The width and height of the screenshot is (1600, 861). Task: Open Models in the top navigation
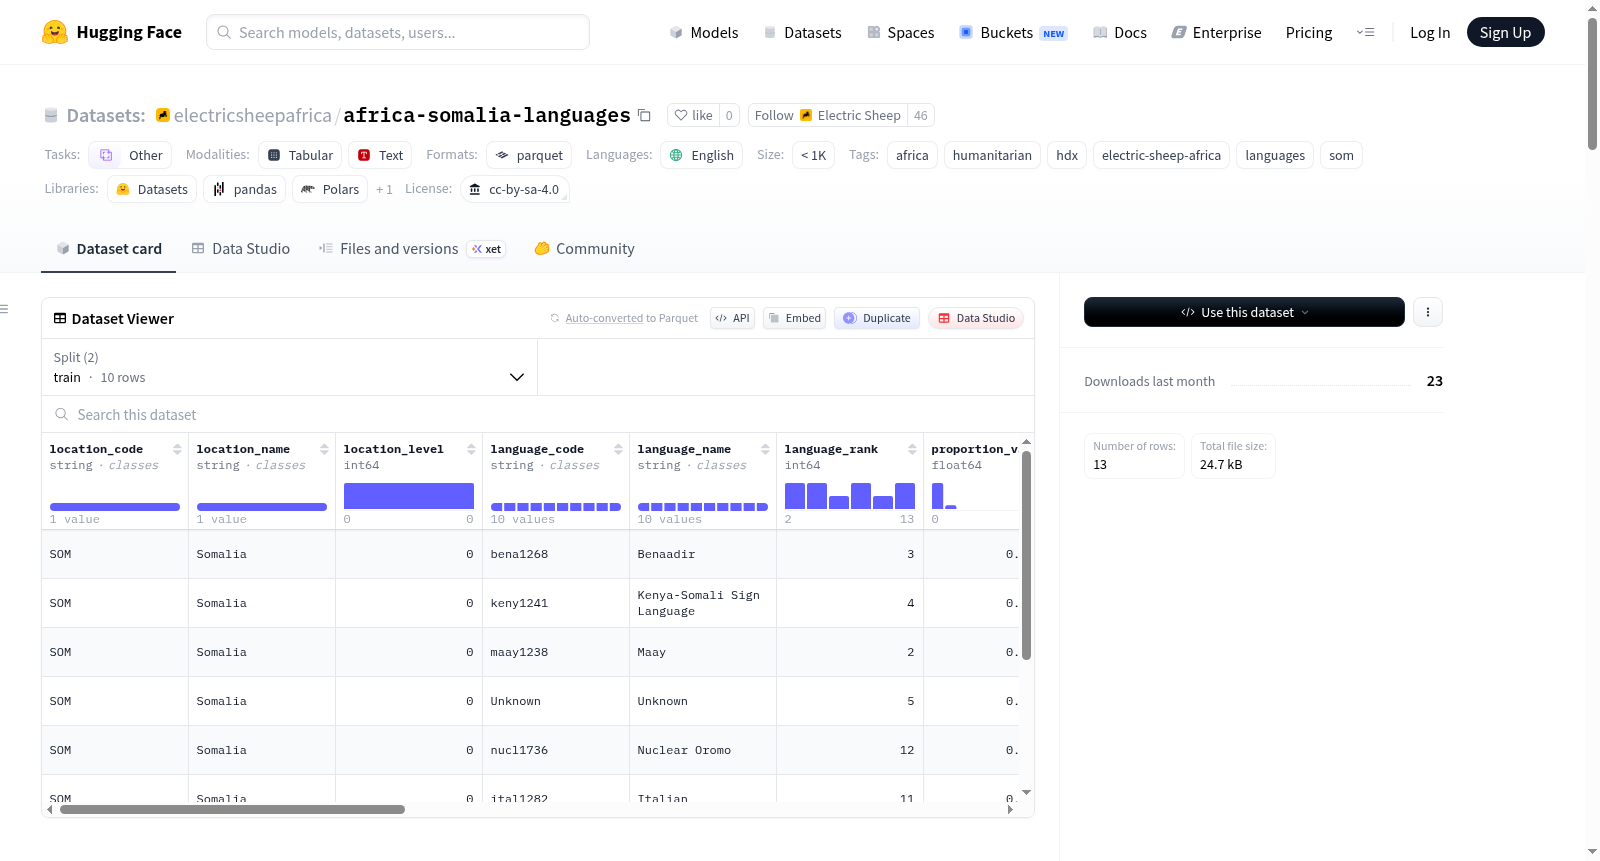tap(704, 32)
